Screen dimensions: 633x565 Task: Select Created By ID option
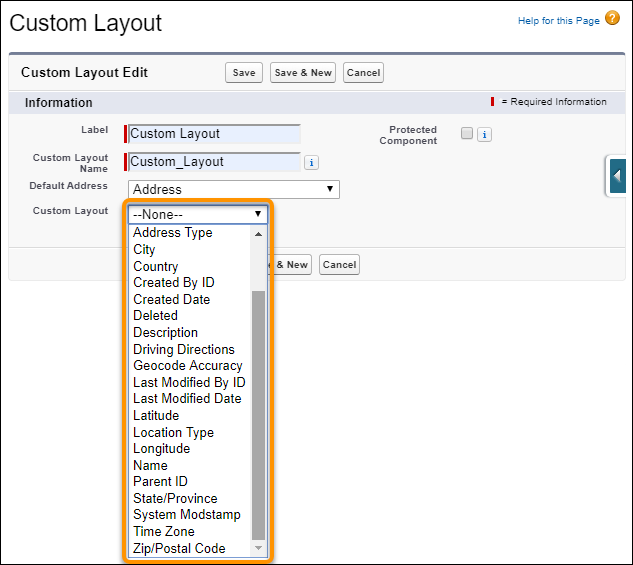coord(189,282)
